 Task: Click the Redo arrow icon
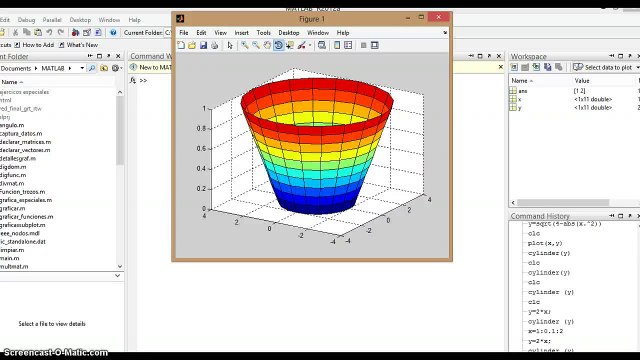point(61,32)
